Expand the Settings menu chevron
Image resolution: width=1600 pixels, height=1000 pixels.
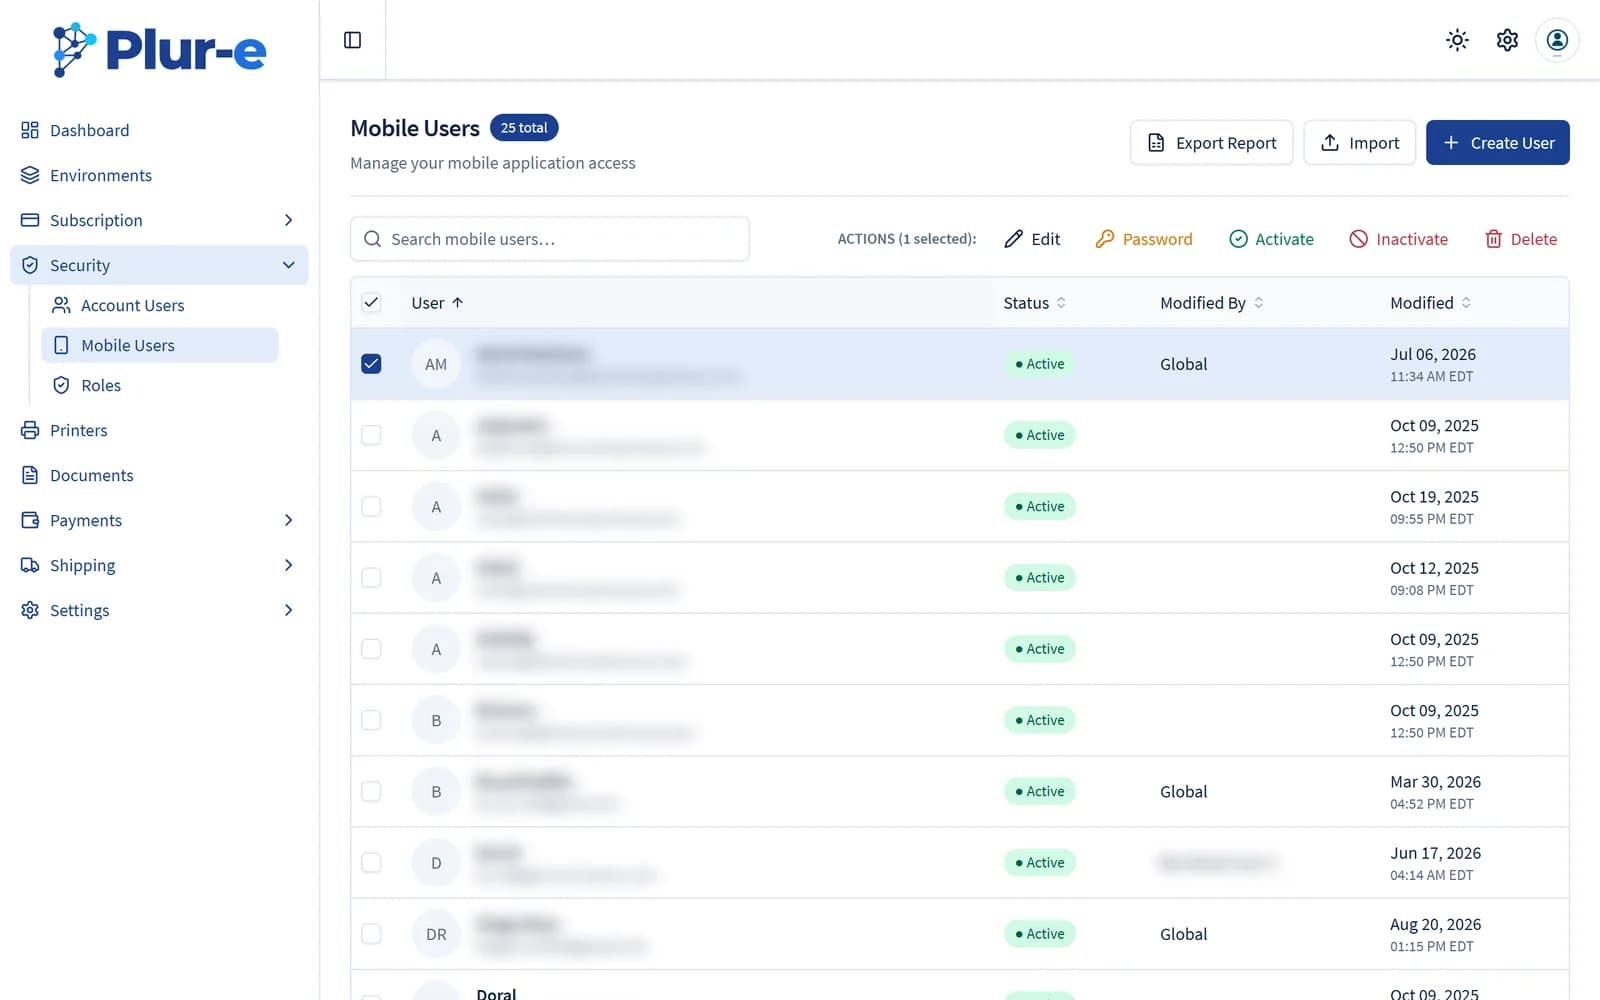[288, 610]
